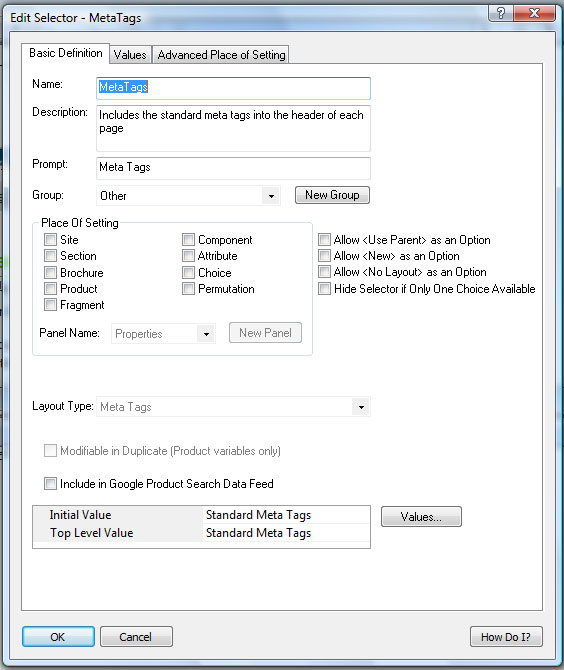Image resolution: width=564 pixels, height=670 pixels.
Task: Tick Include in Google Product Search Data Feed
Action: (50, 484)
